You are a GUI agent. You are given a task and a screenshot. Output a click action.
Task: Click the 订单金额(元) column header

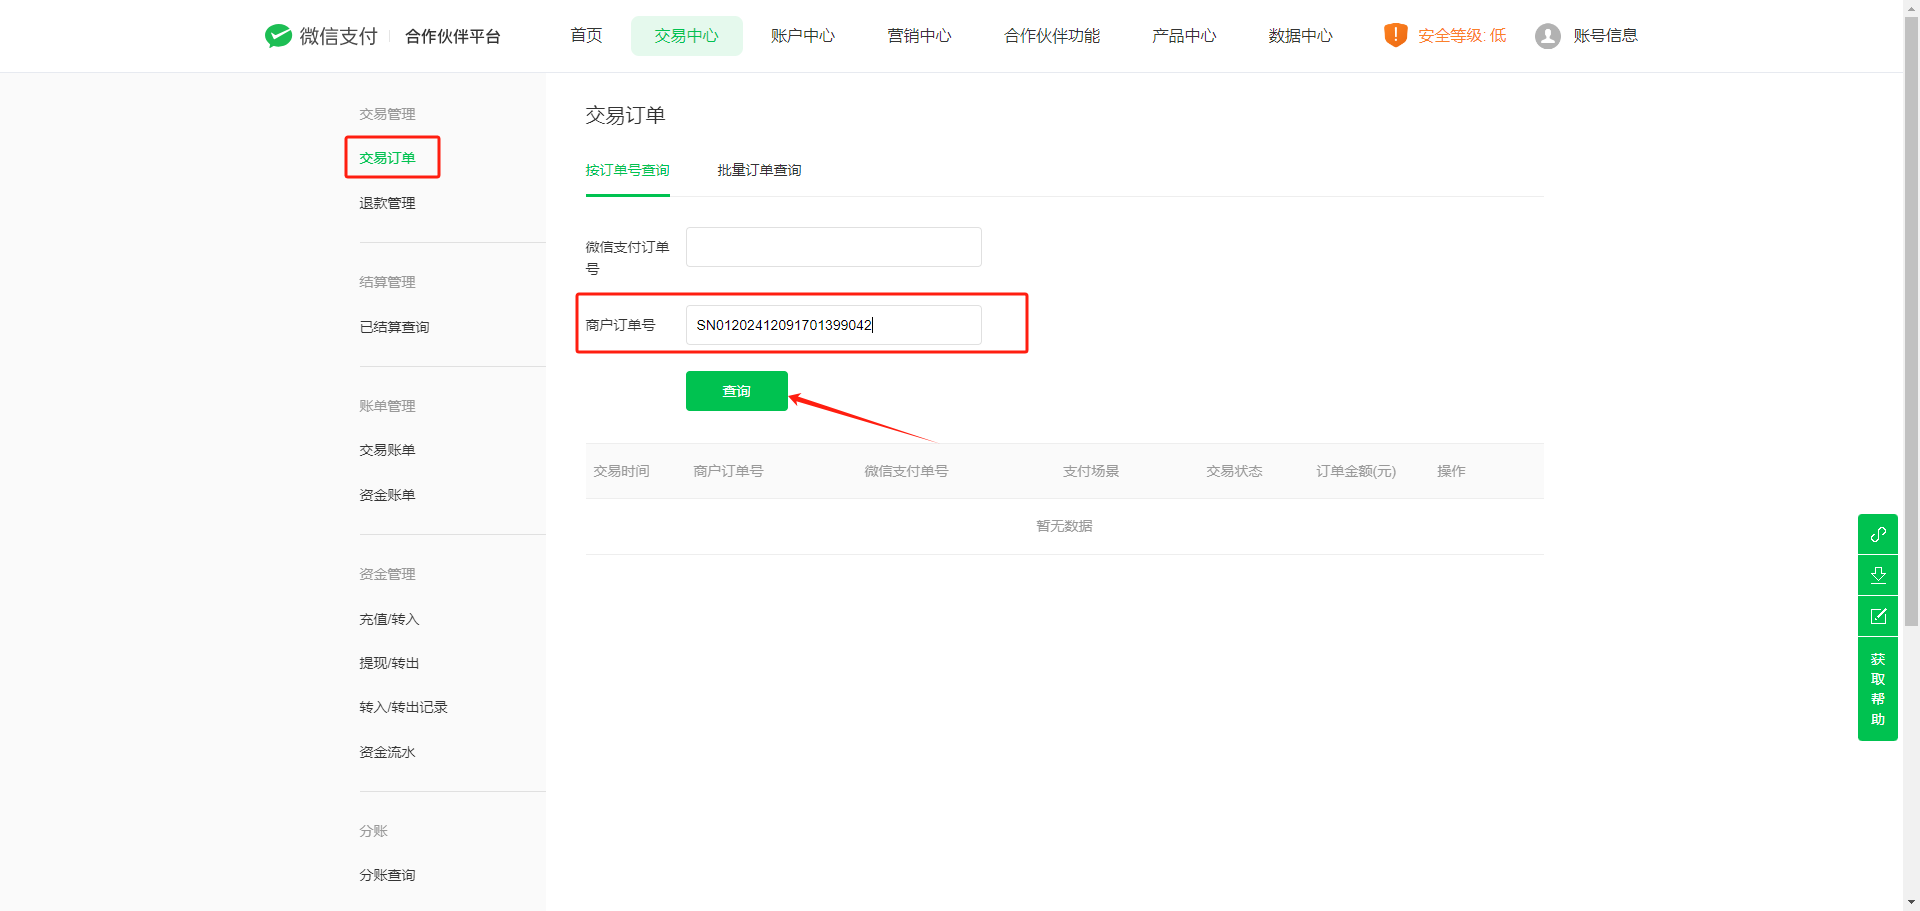click(x=1356, y=471)
